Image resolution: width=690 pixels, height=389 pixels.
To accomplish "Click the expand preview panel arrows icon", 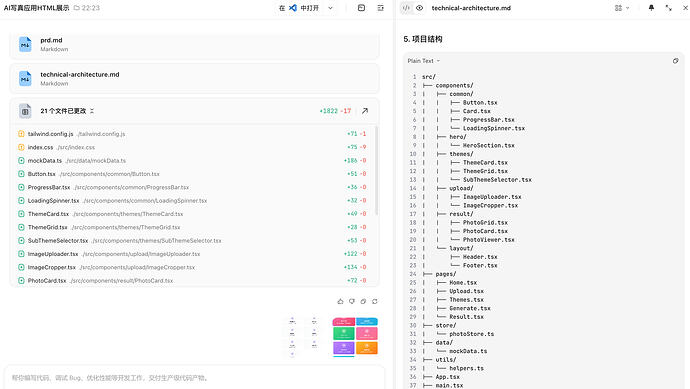I will (668, 8).
